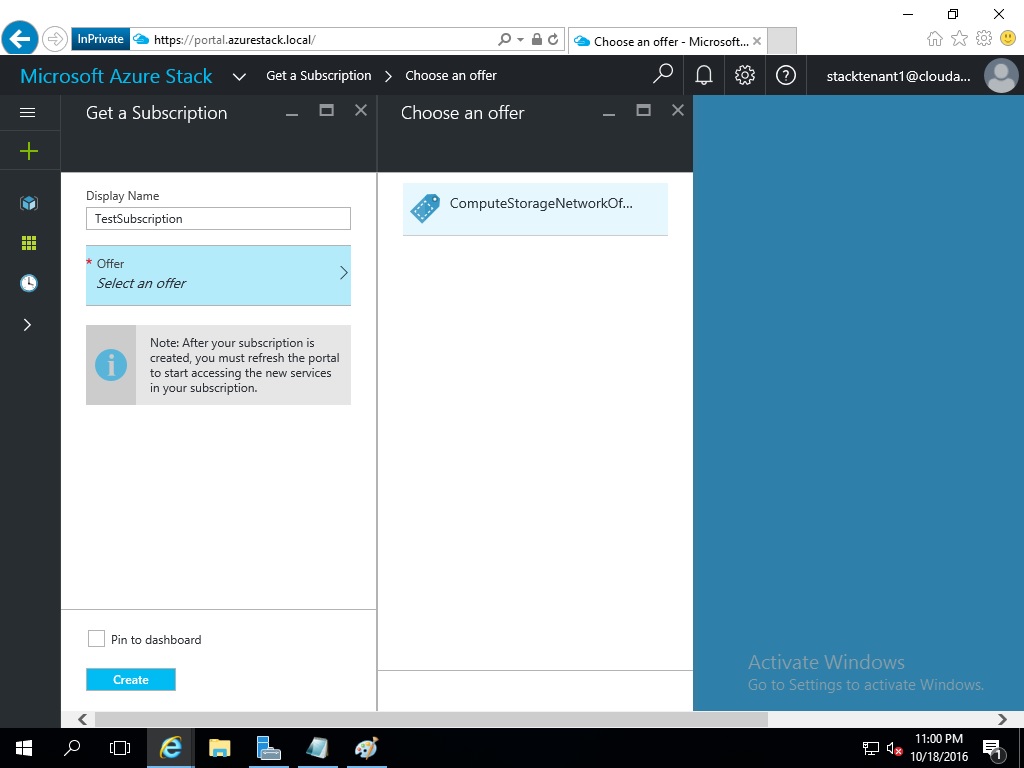Open the browser home icon
Image resolution: width=1024 pixels, height=768 pixels.
click(935, 39)
